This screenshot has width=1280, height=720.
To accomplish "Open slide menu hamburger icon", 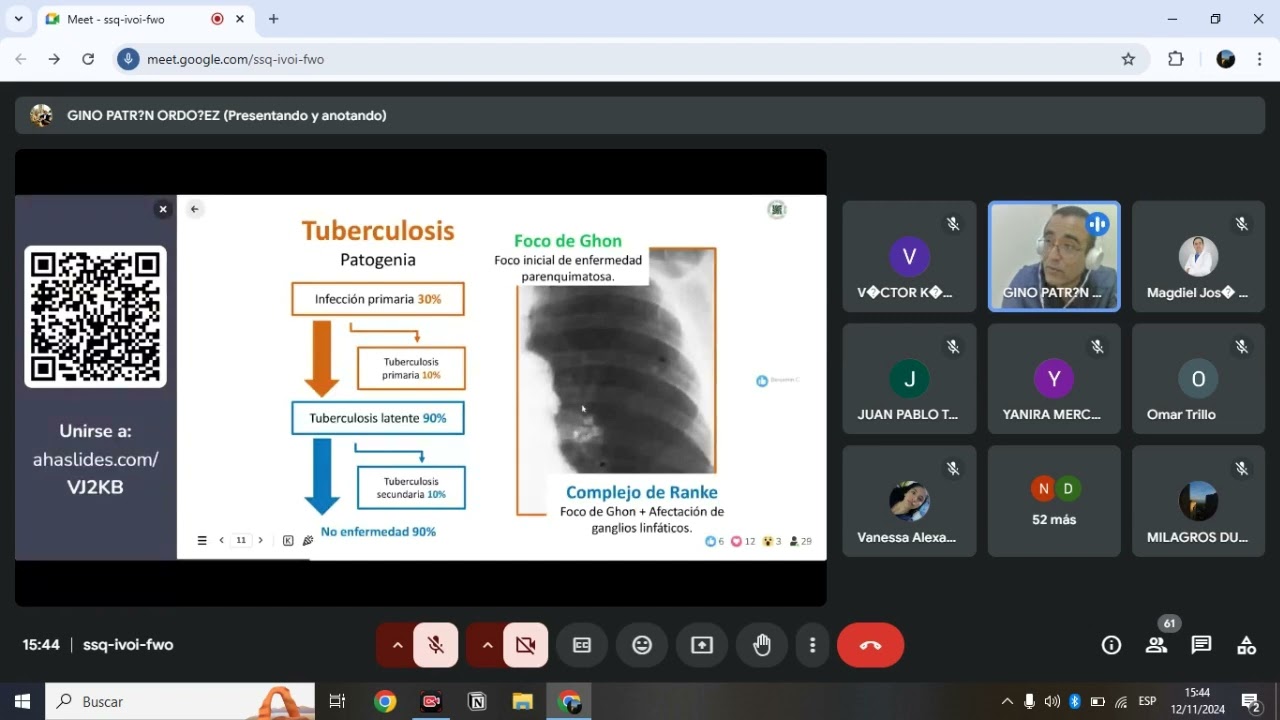I will 202,540.
